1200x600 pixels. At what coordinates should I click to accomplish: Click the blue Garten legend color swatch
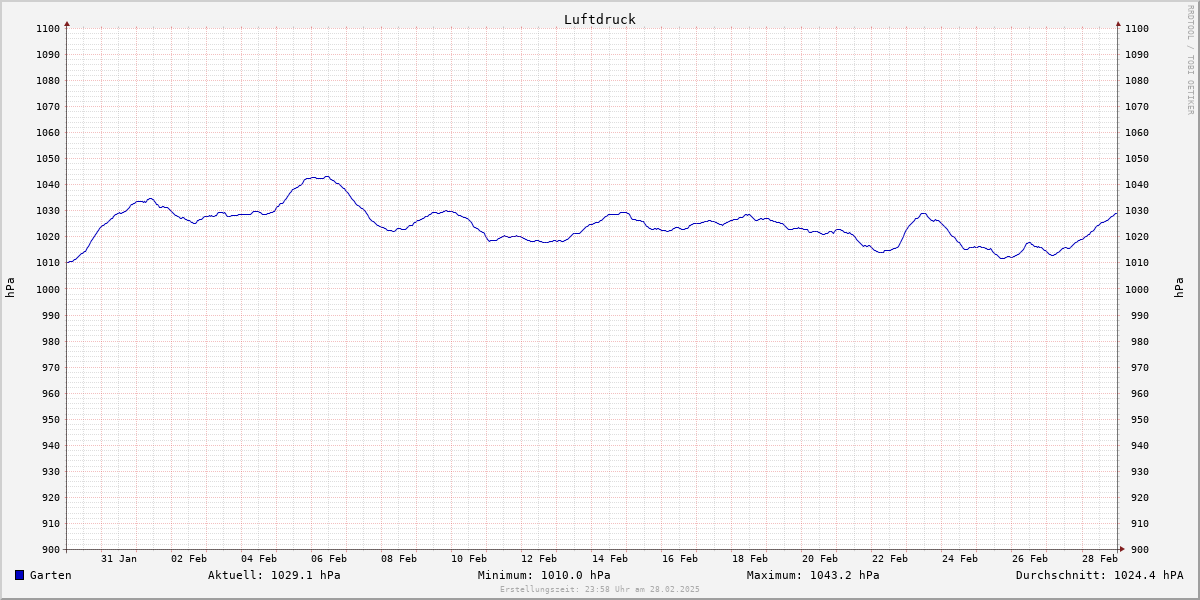point(19,575)
